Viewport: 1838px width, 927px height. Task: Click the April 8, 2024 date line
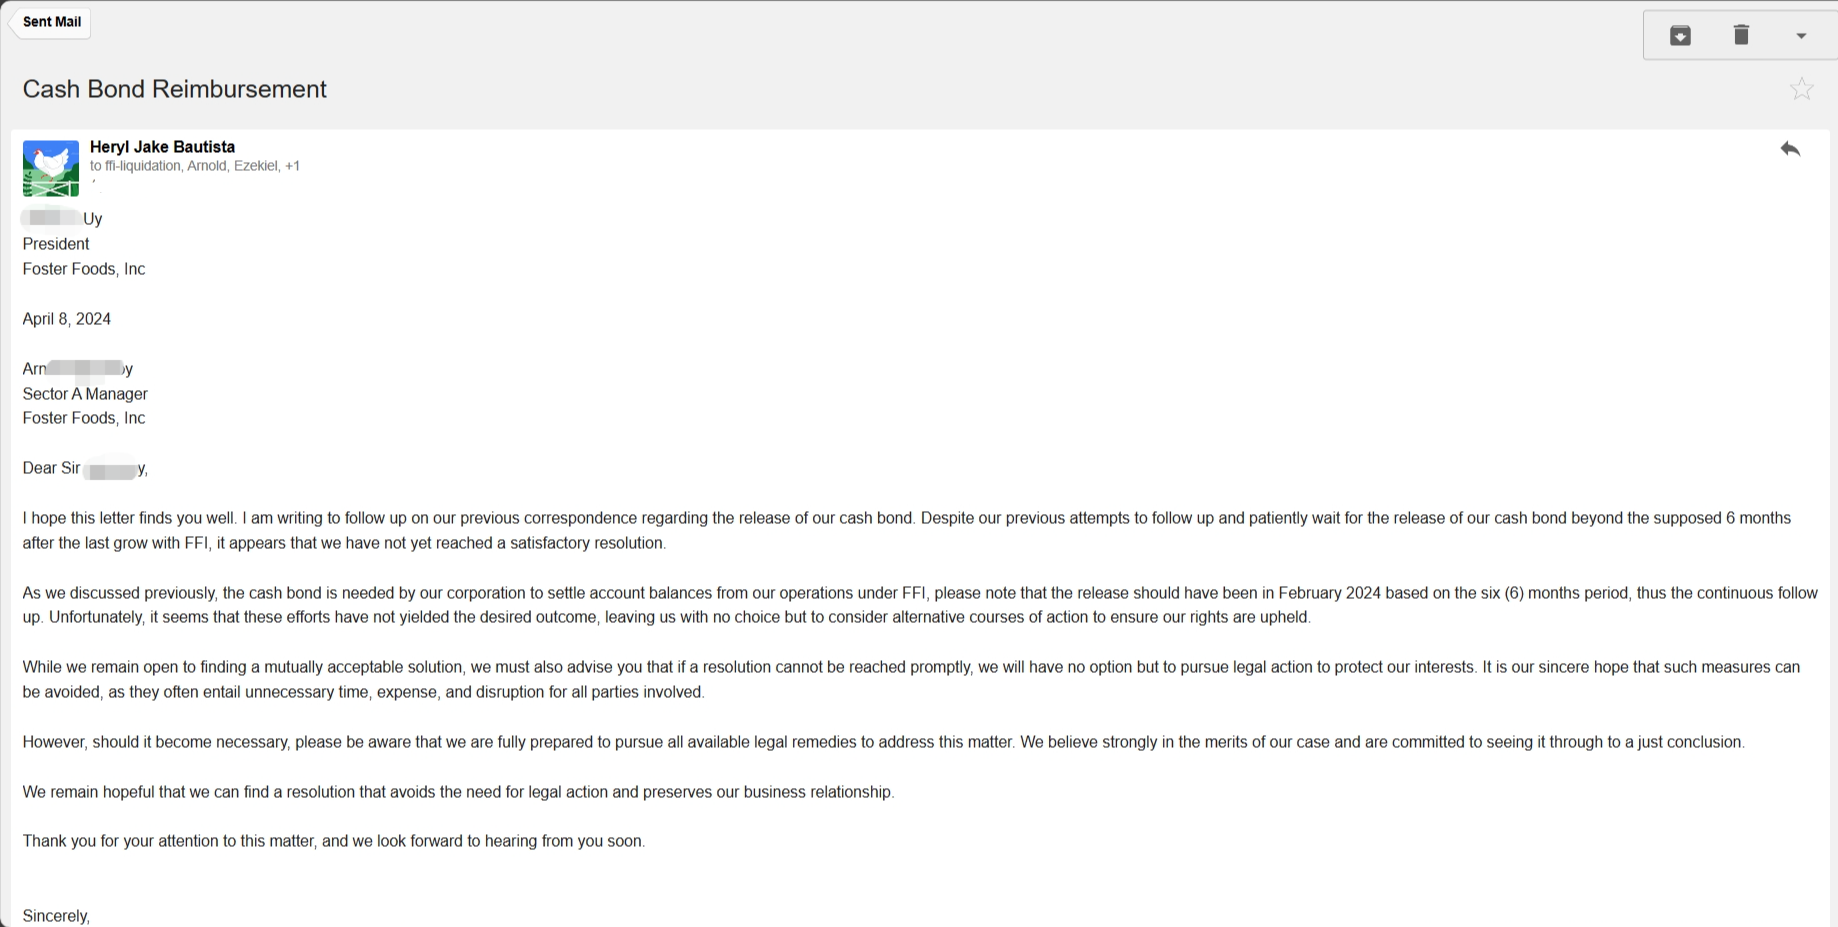point(67,319)
